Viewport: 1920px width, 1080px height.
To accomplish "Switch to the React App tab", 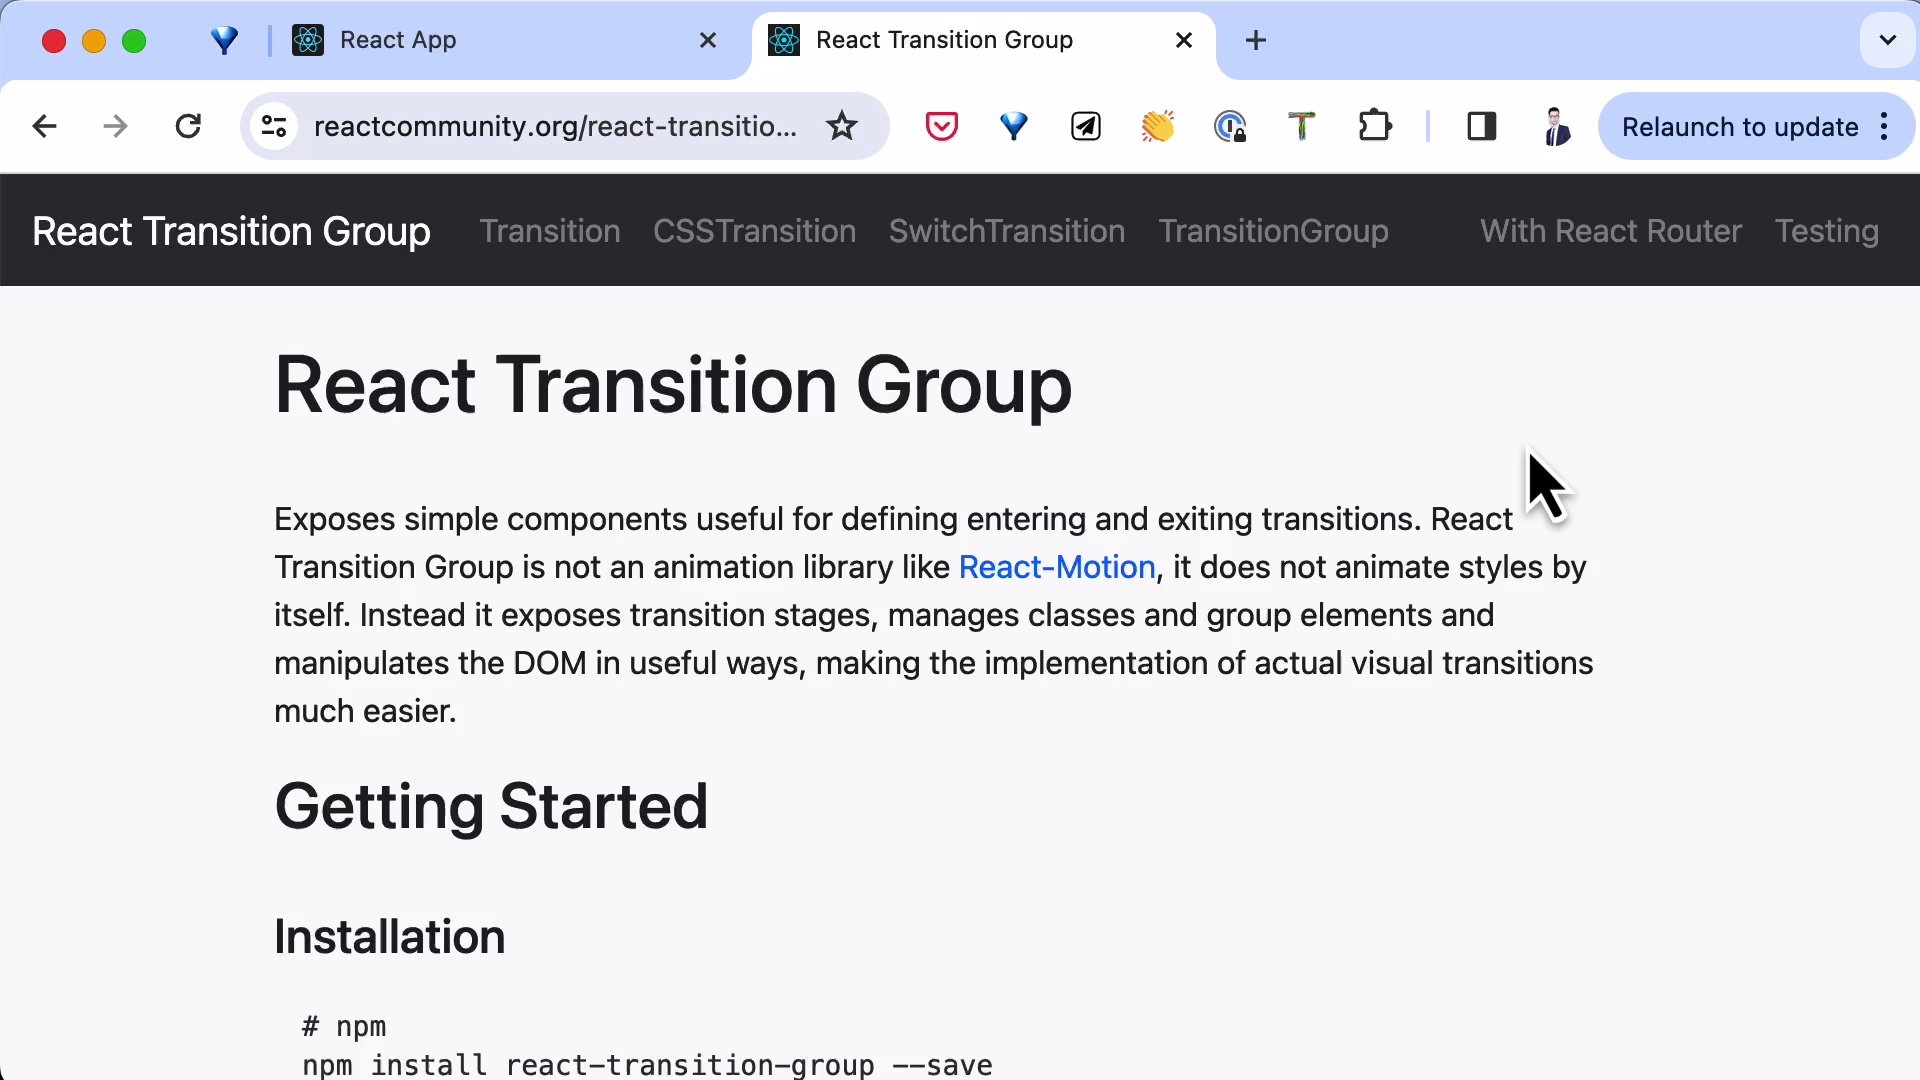I will click(398, 40).
